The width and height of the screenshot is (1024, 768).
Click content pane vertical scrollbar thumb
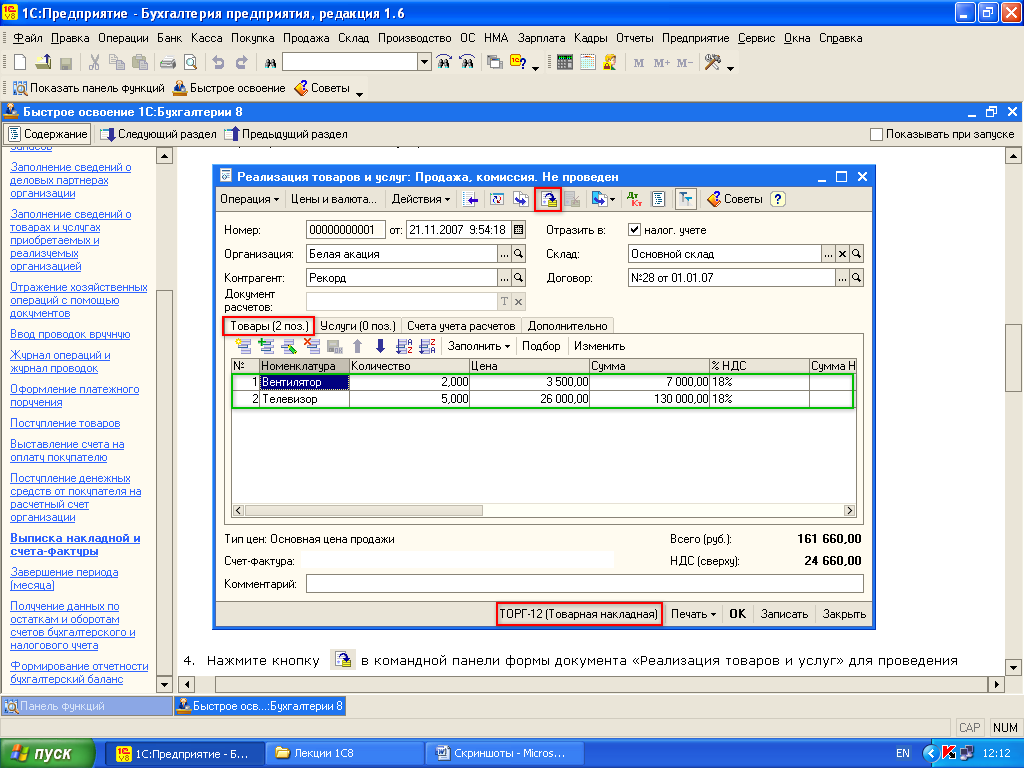point(1013,358)
